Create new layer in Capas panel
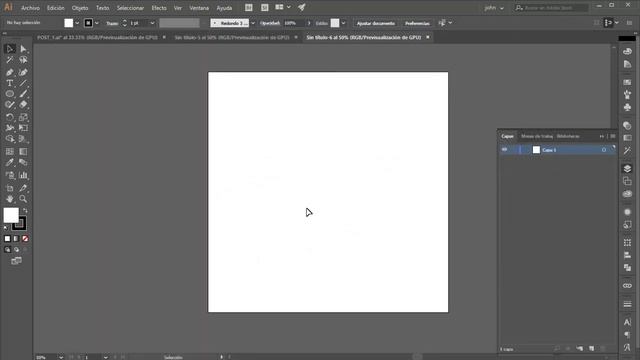The image size is (640, 360). pyautogui.click(x=591, y=349)
